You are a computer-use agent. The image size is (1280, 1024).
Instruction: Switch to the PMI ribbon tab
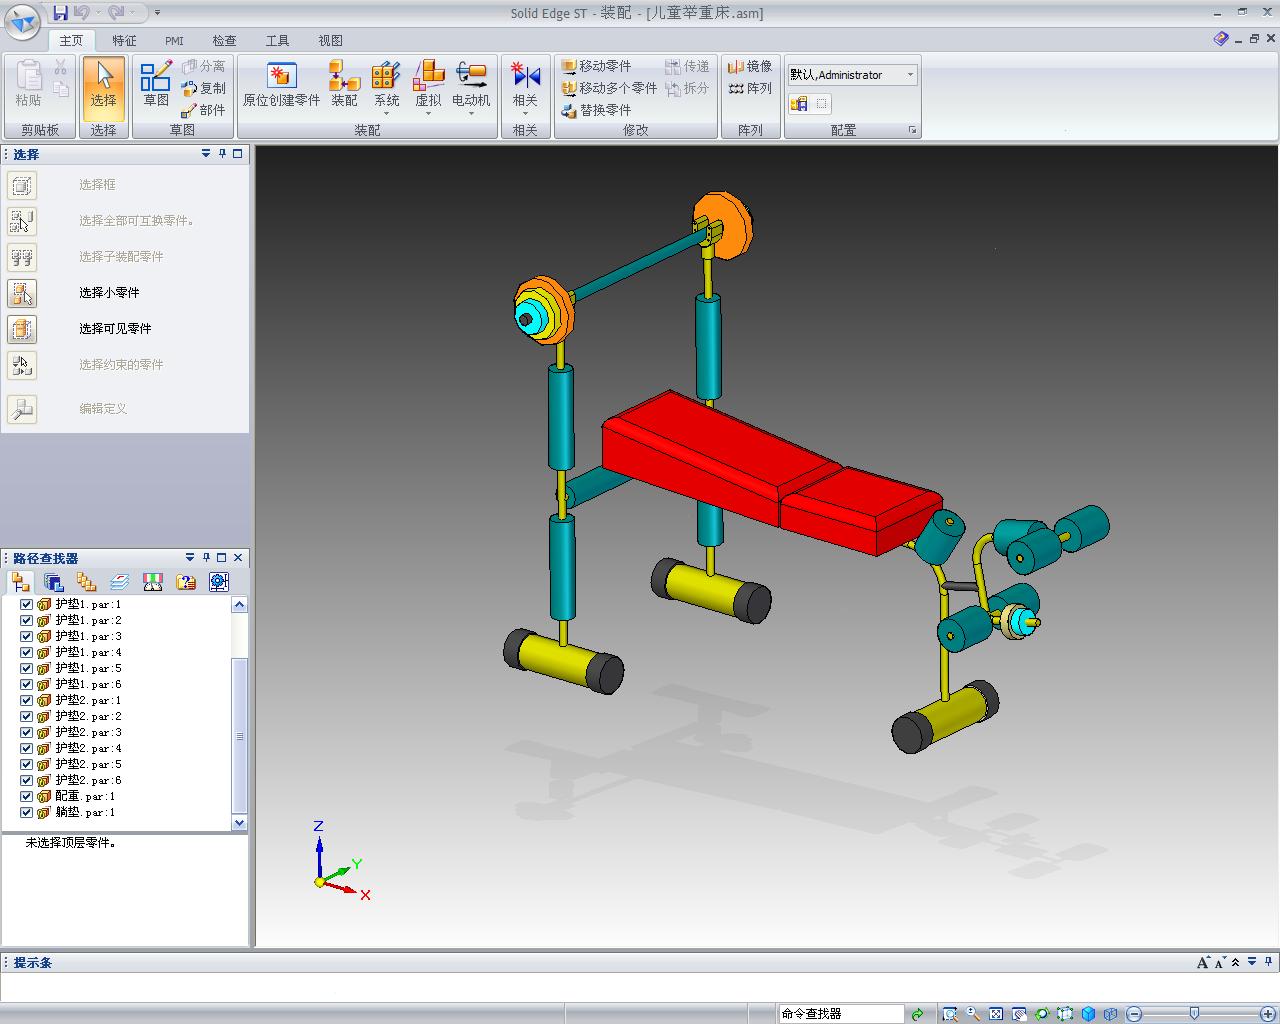(174, 41)
